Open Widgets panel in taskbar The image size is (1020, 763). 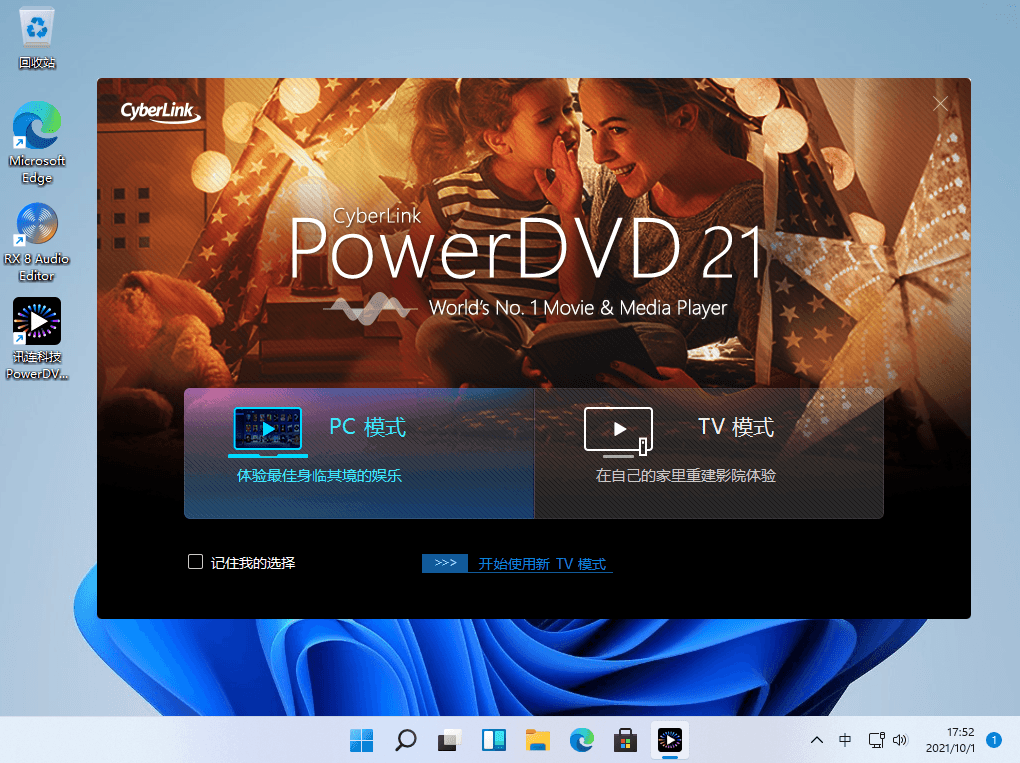click(494, 740)
